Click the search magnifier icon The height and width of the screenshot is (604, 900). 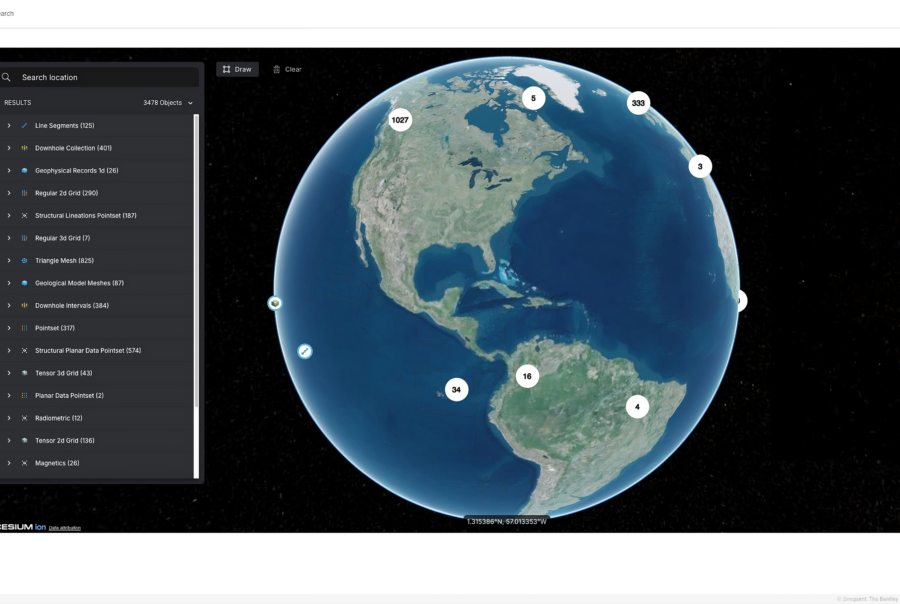coord(7,77)
